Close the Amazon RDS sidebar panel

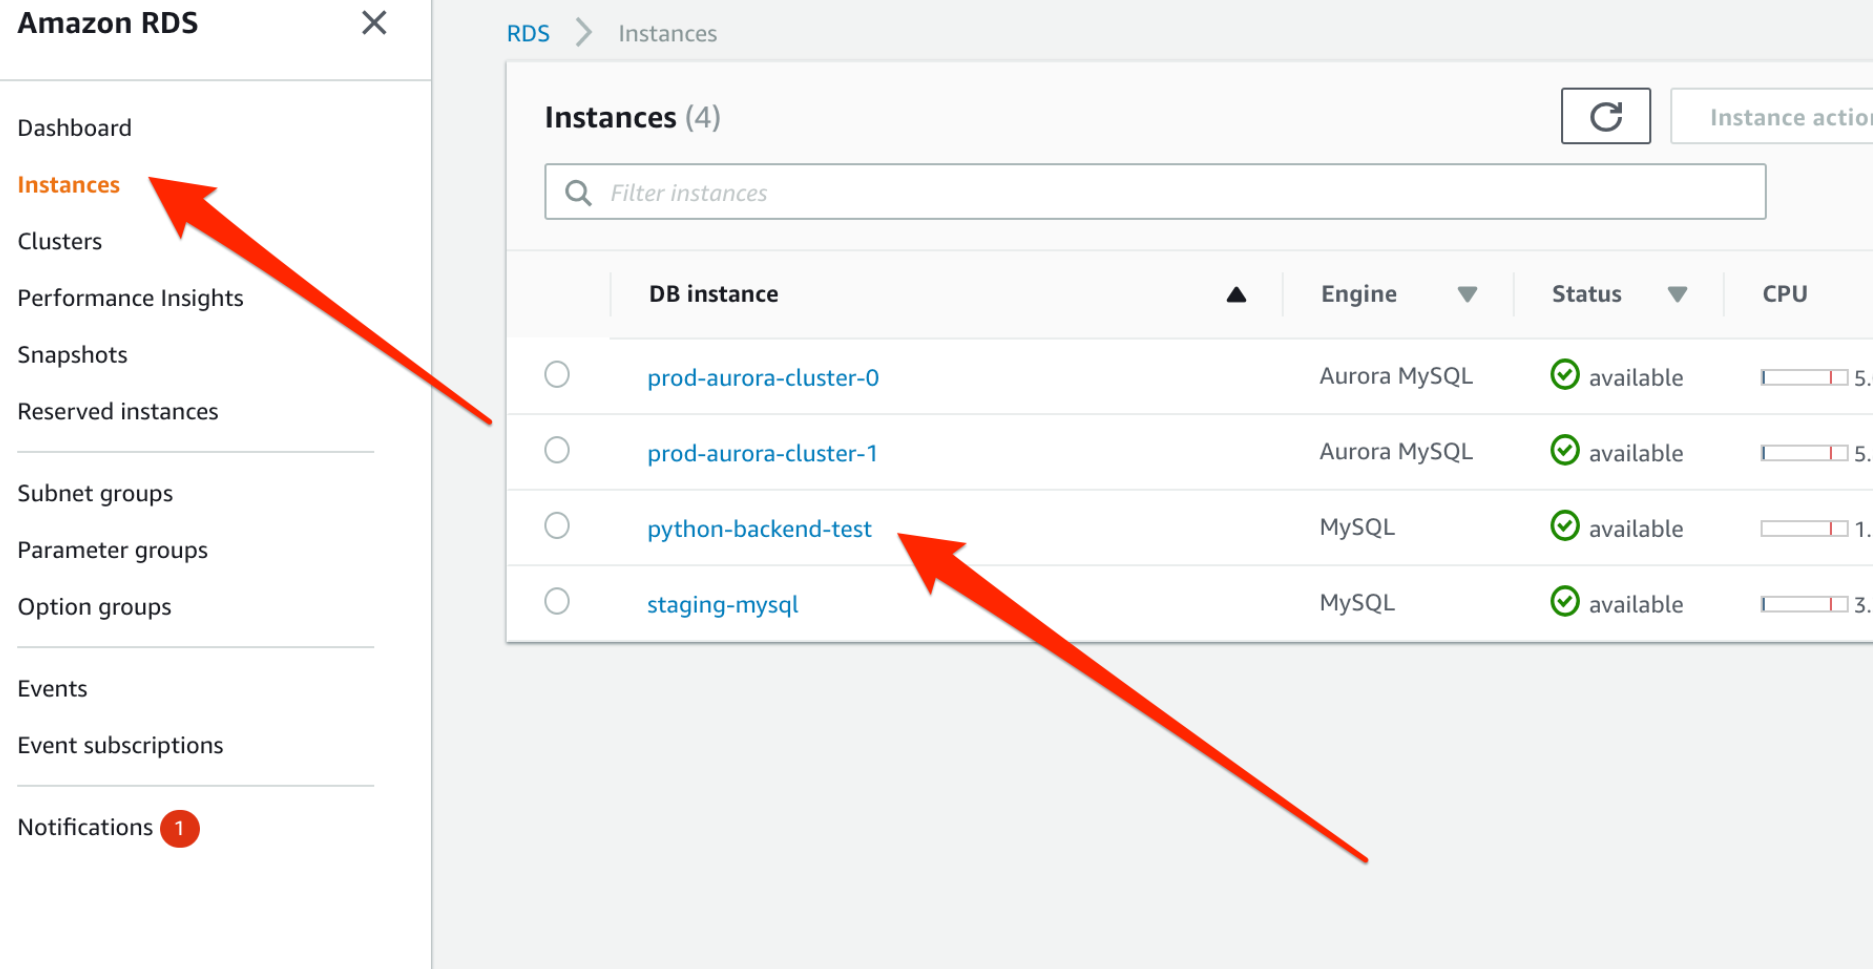(x=374, y=23)
